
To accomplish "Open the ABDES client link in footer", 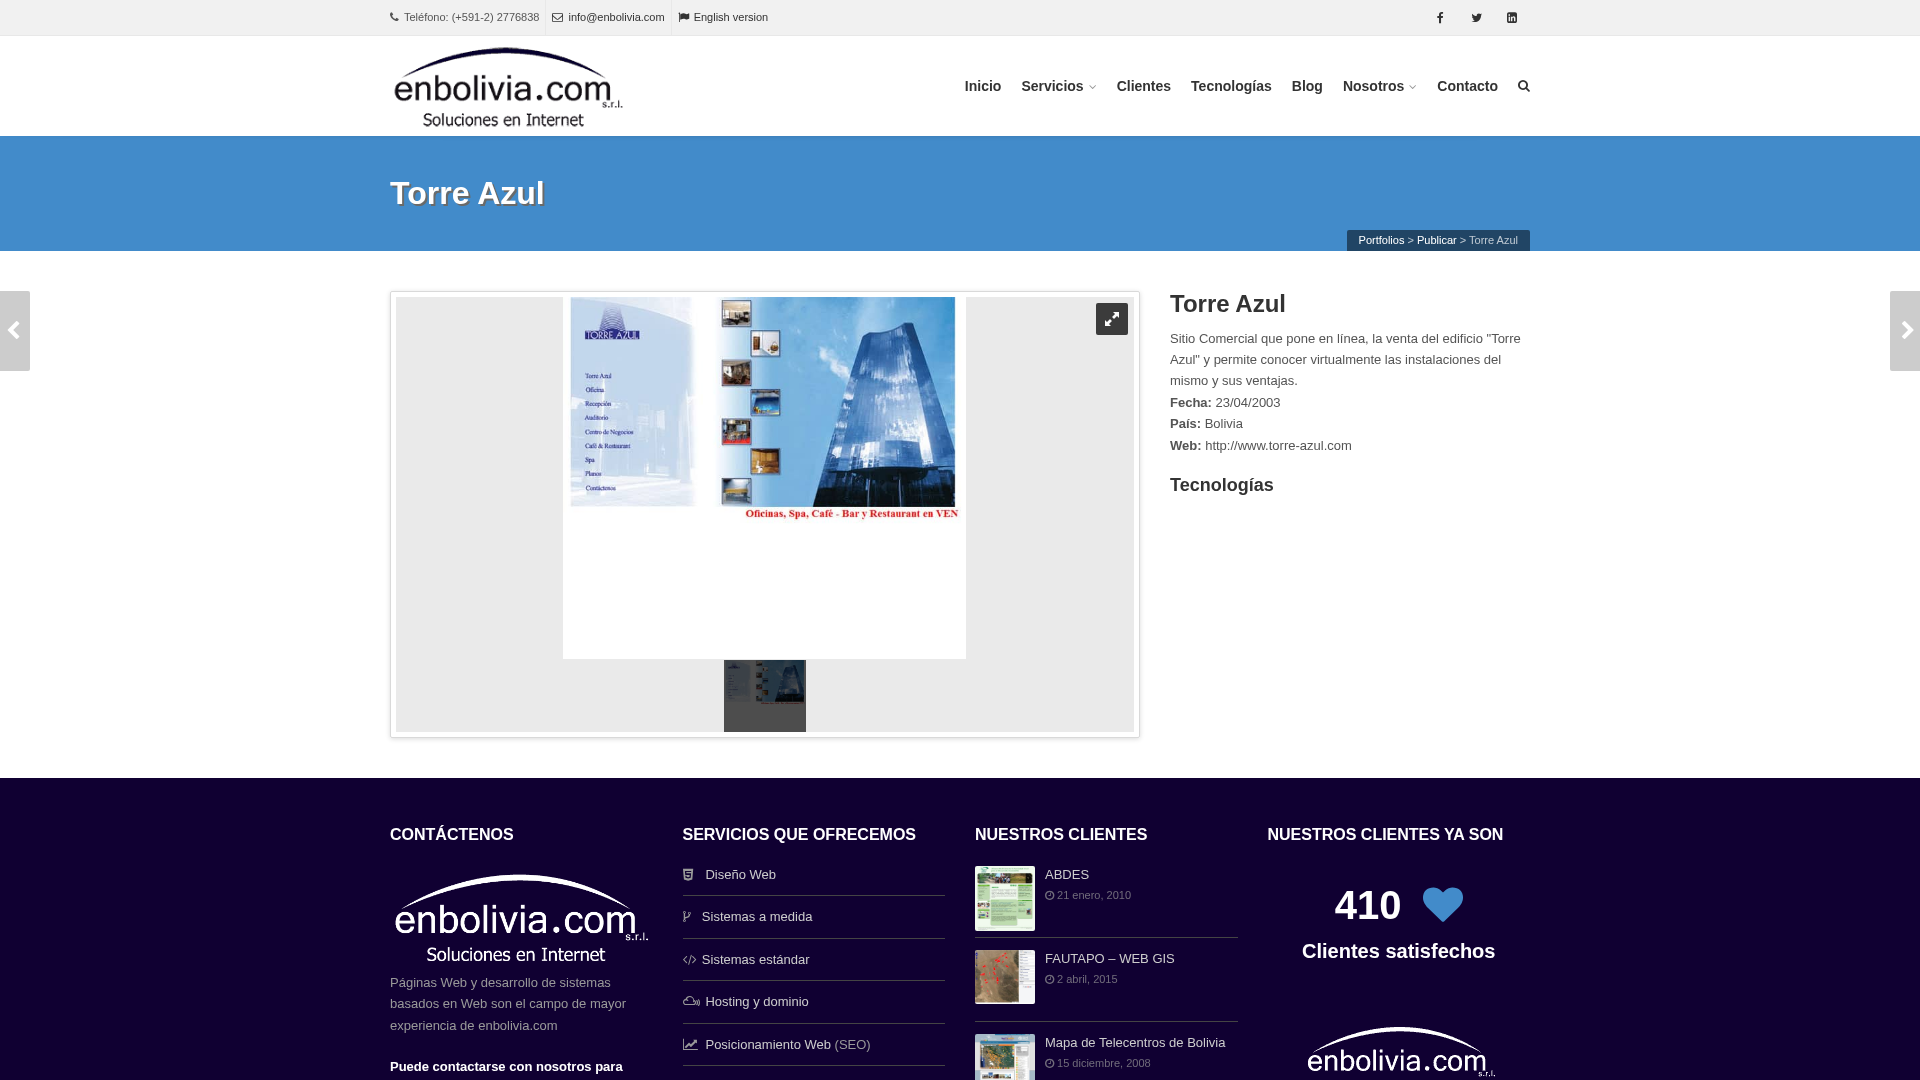I will [1065, 874].
